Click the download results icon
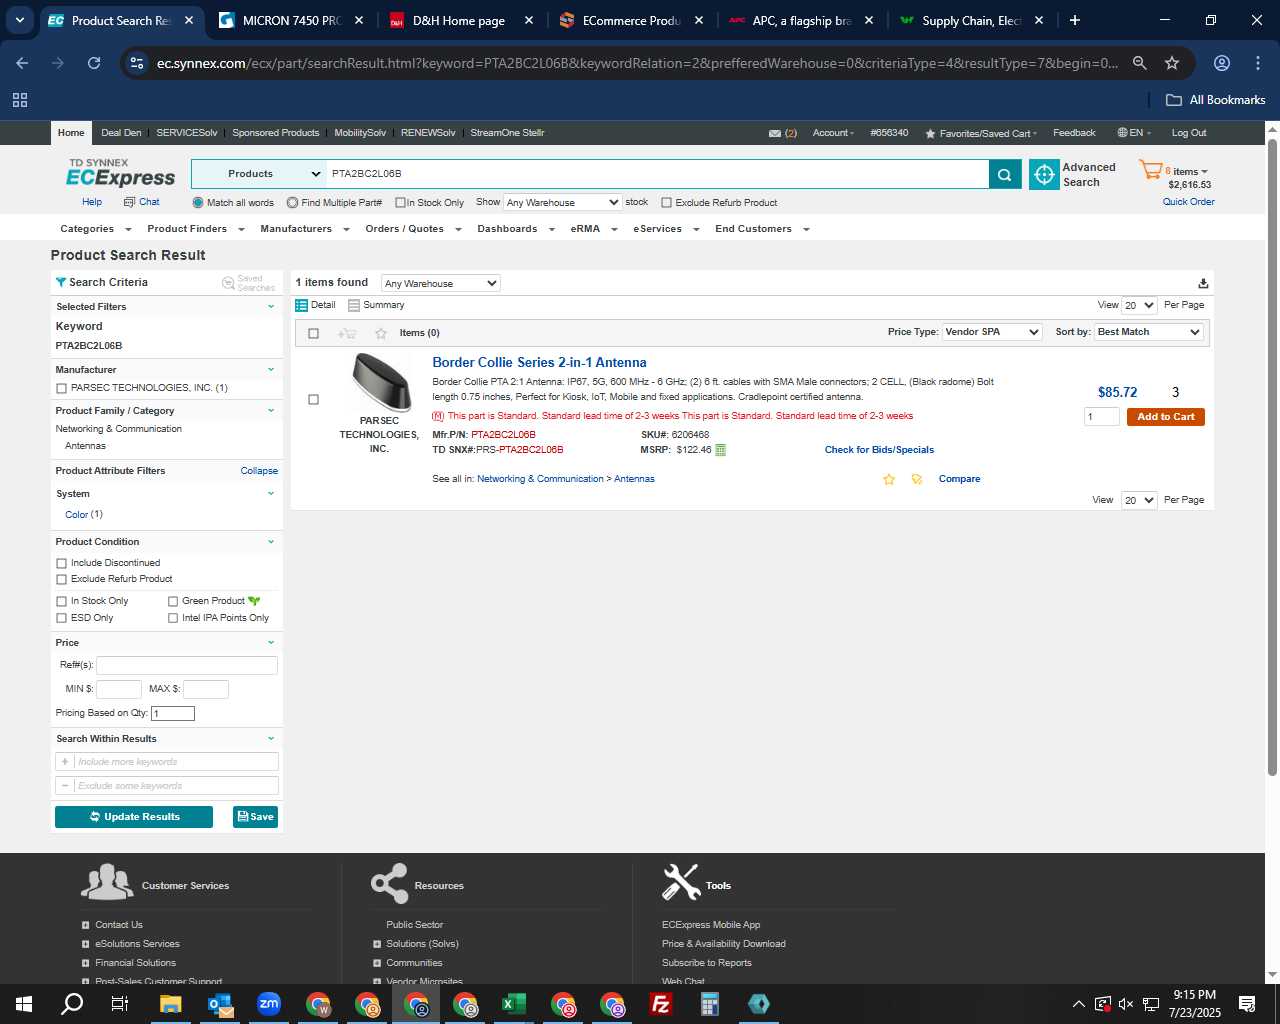Viewport: 1280px width, 1024px height. (x=1203, y=283)
